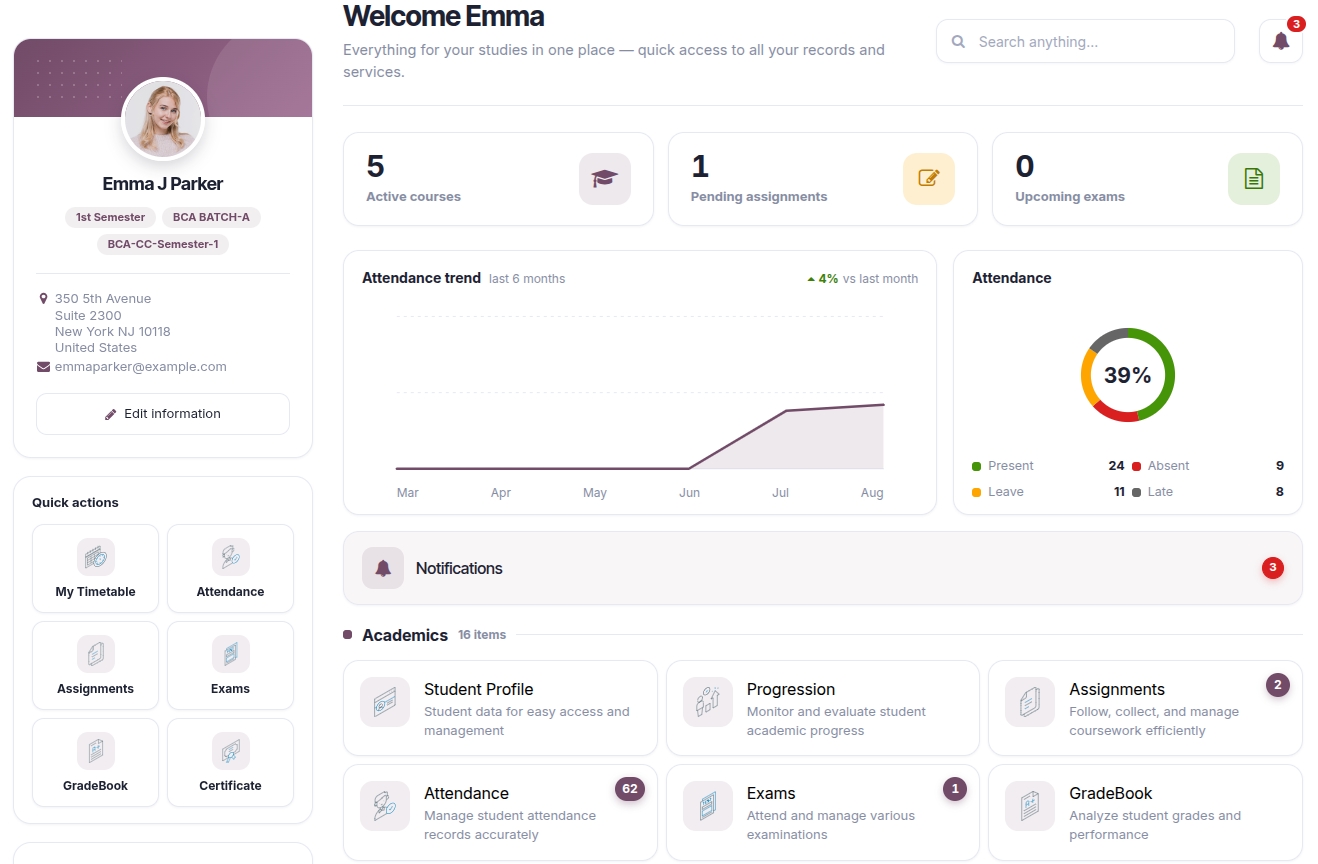Click the emmaparker@example.com email

(x=141, y=367)
